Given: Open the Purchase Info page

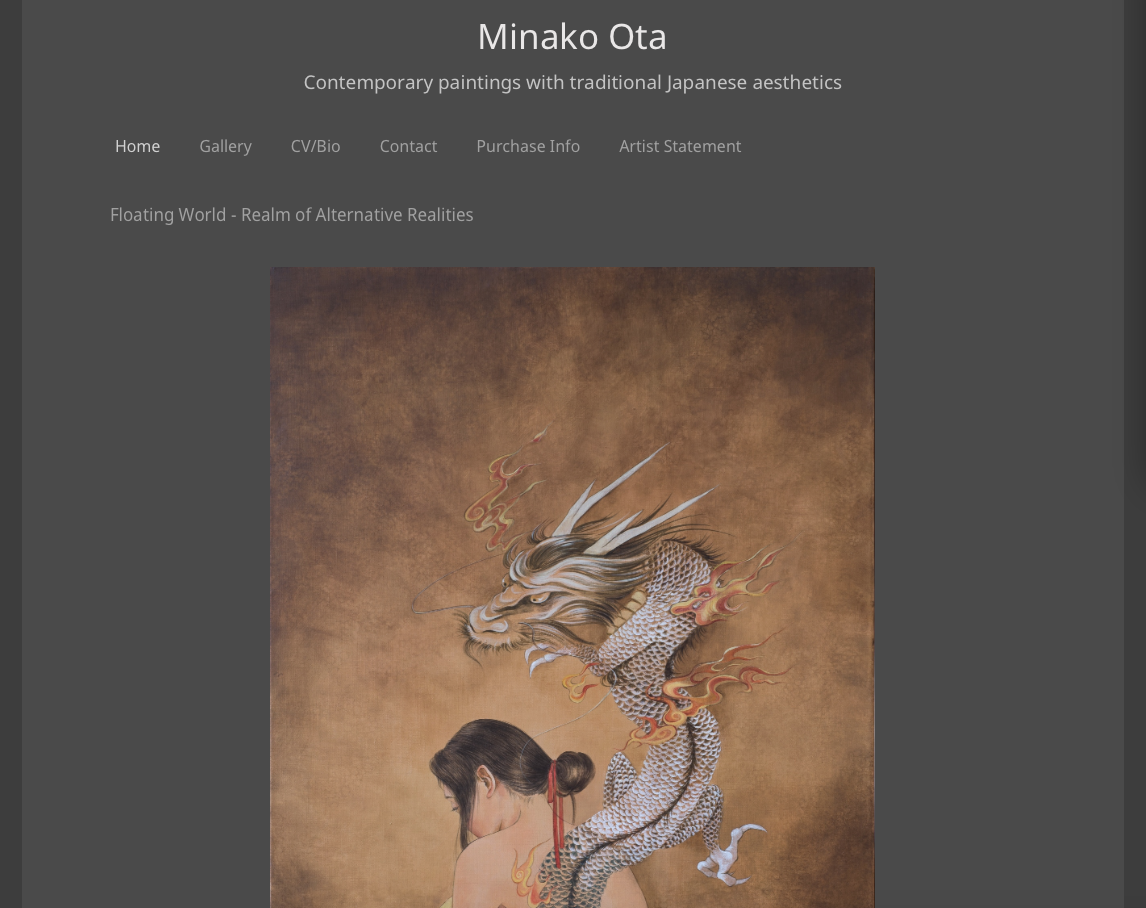Looking at the screenshot, I should pos(528,146).
